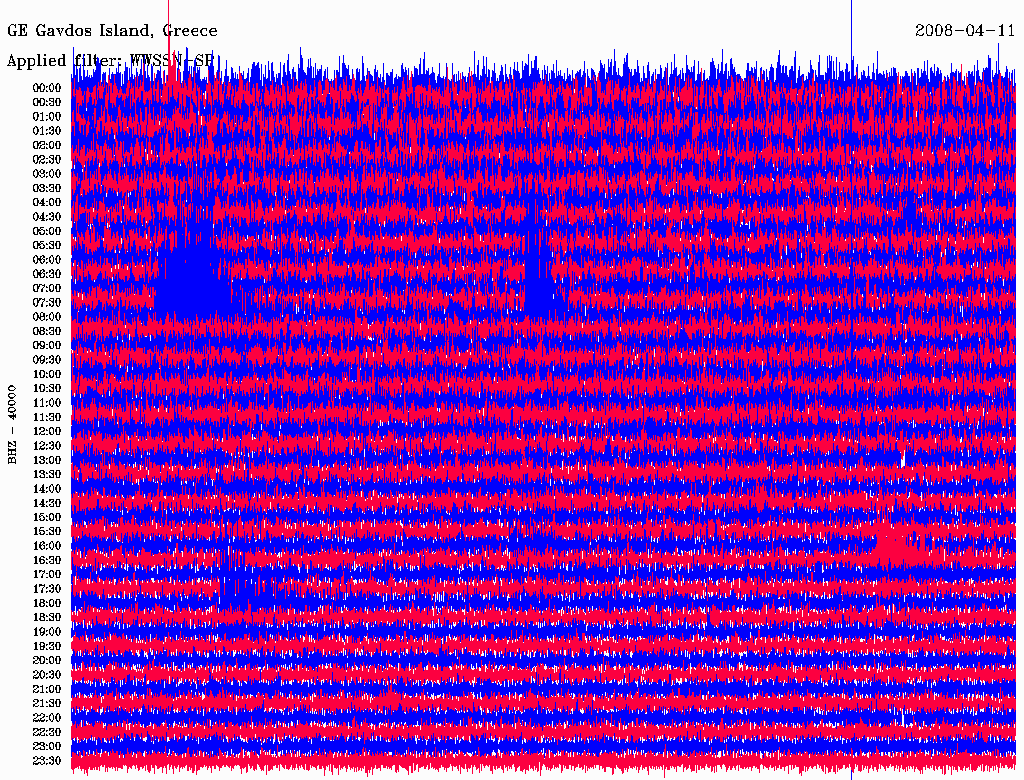
Task: Click the 06:00 time label
Action: click(47, 260)
